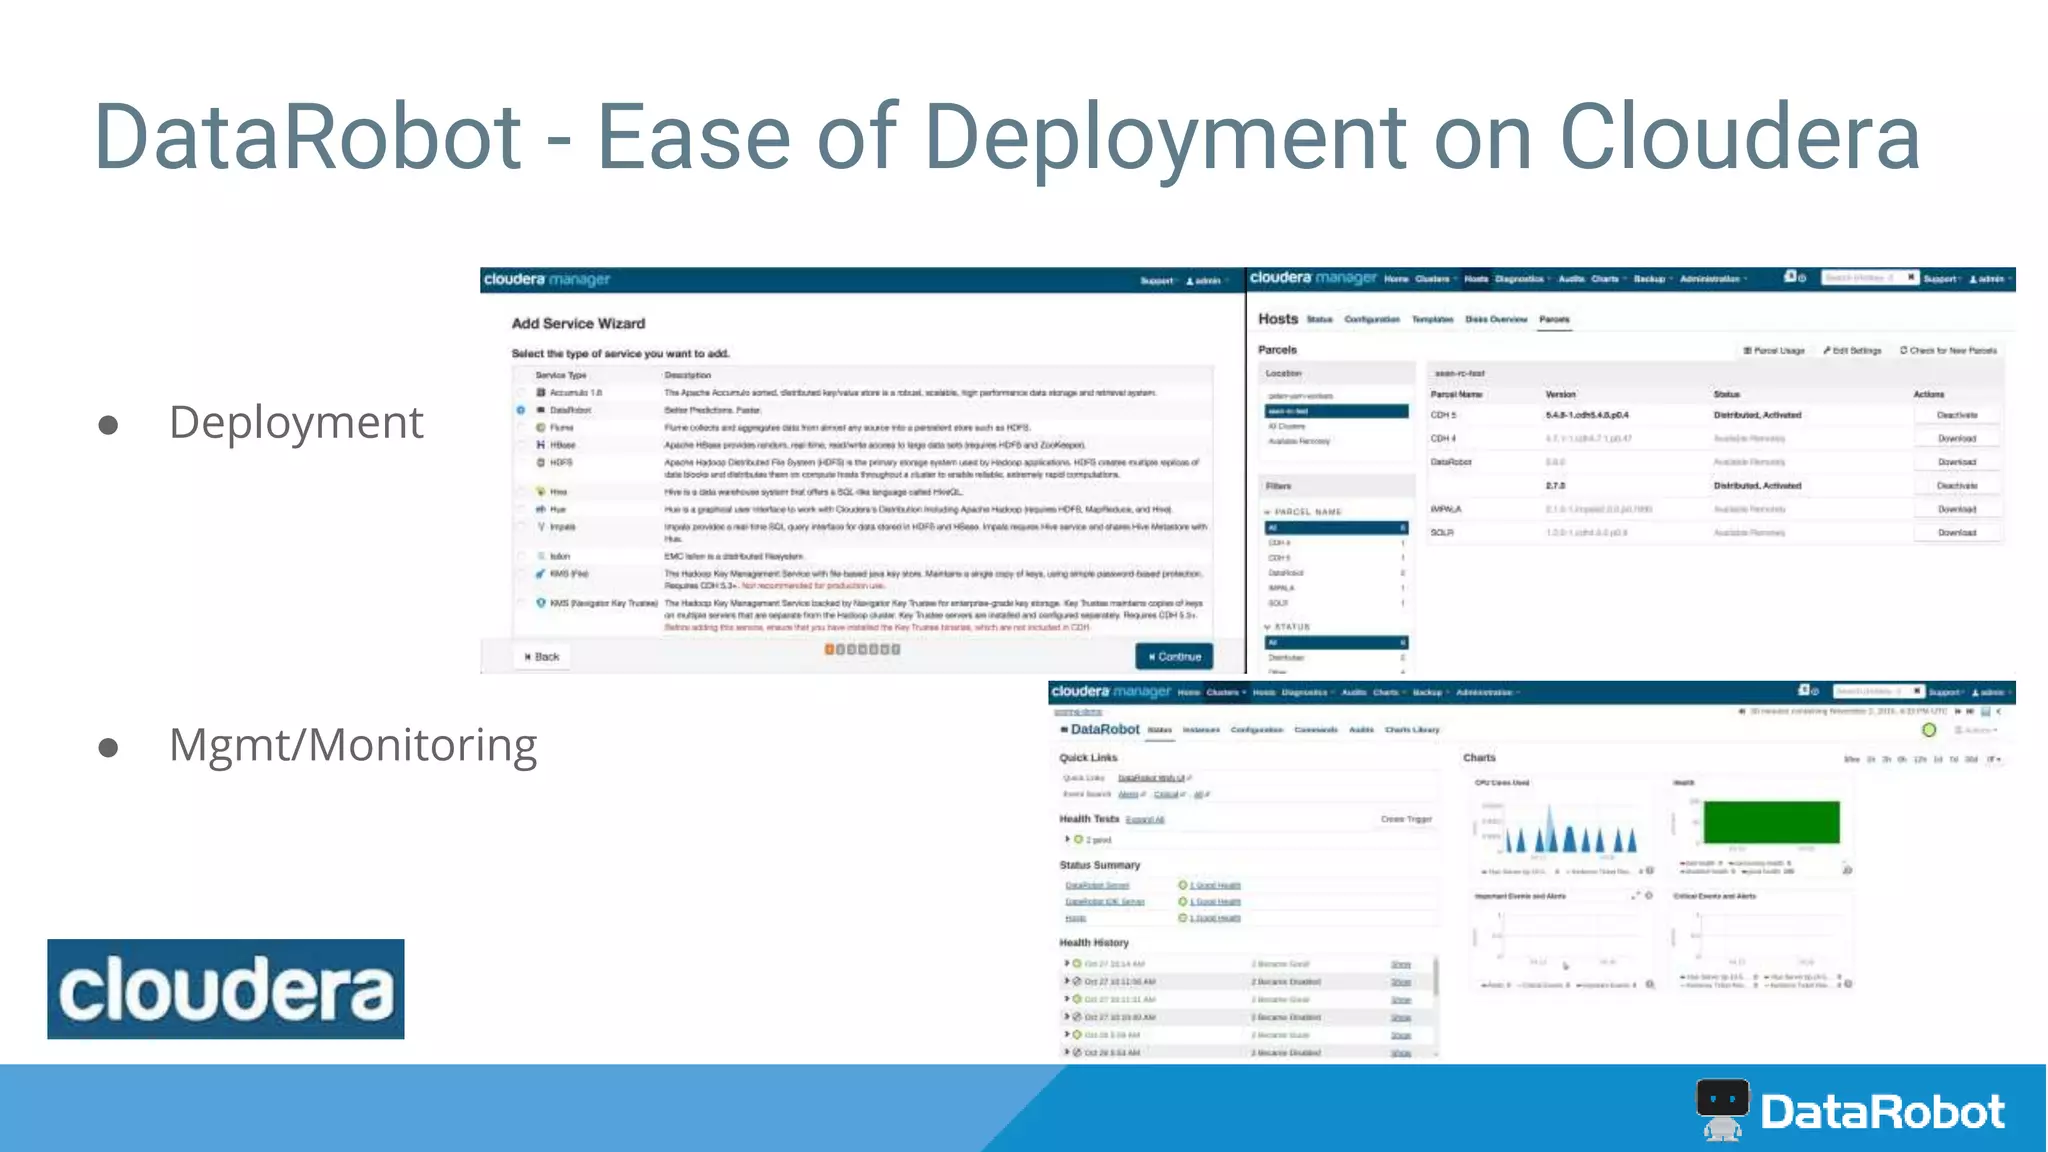Screen dimensions: 2048x1152
Task: Collapse the STATUS filter section
Action: pyautogui.click(x=1268, y=627)
